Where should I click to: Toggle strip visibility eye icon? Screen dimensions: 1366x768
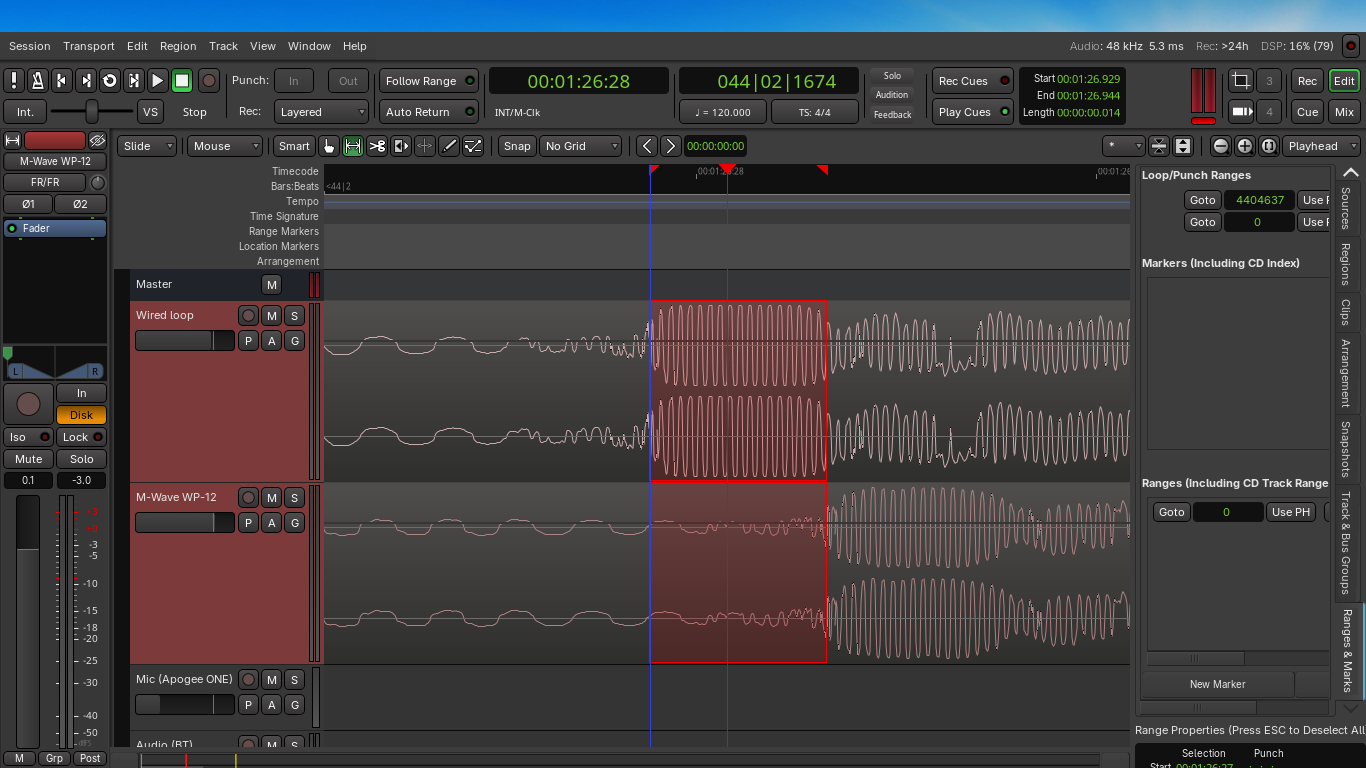click(97, 141)
